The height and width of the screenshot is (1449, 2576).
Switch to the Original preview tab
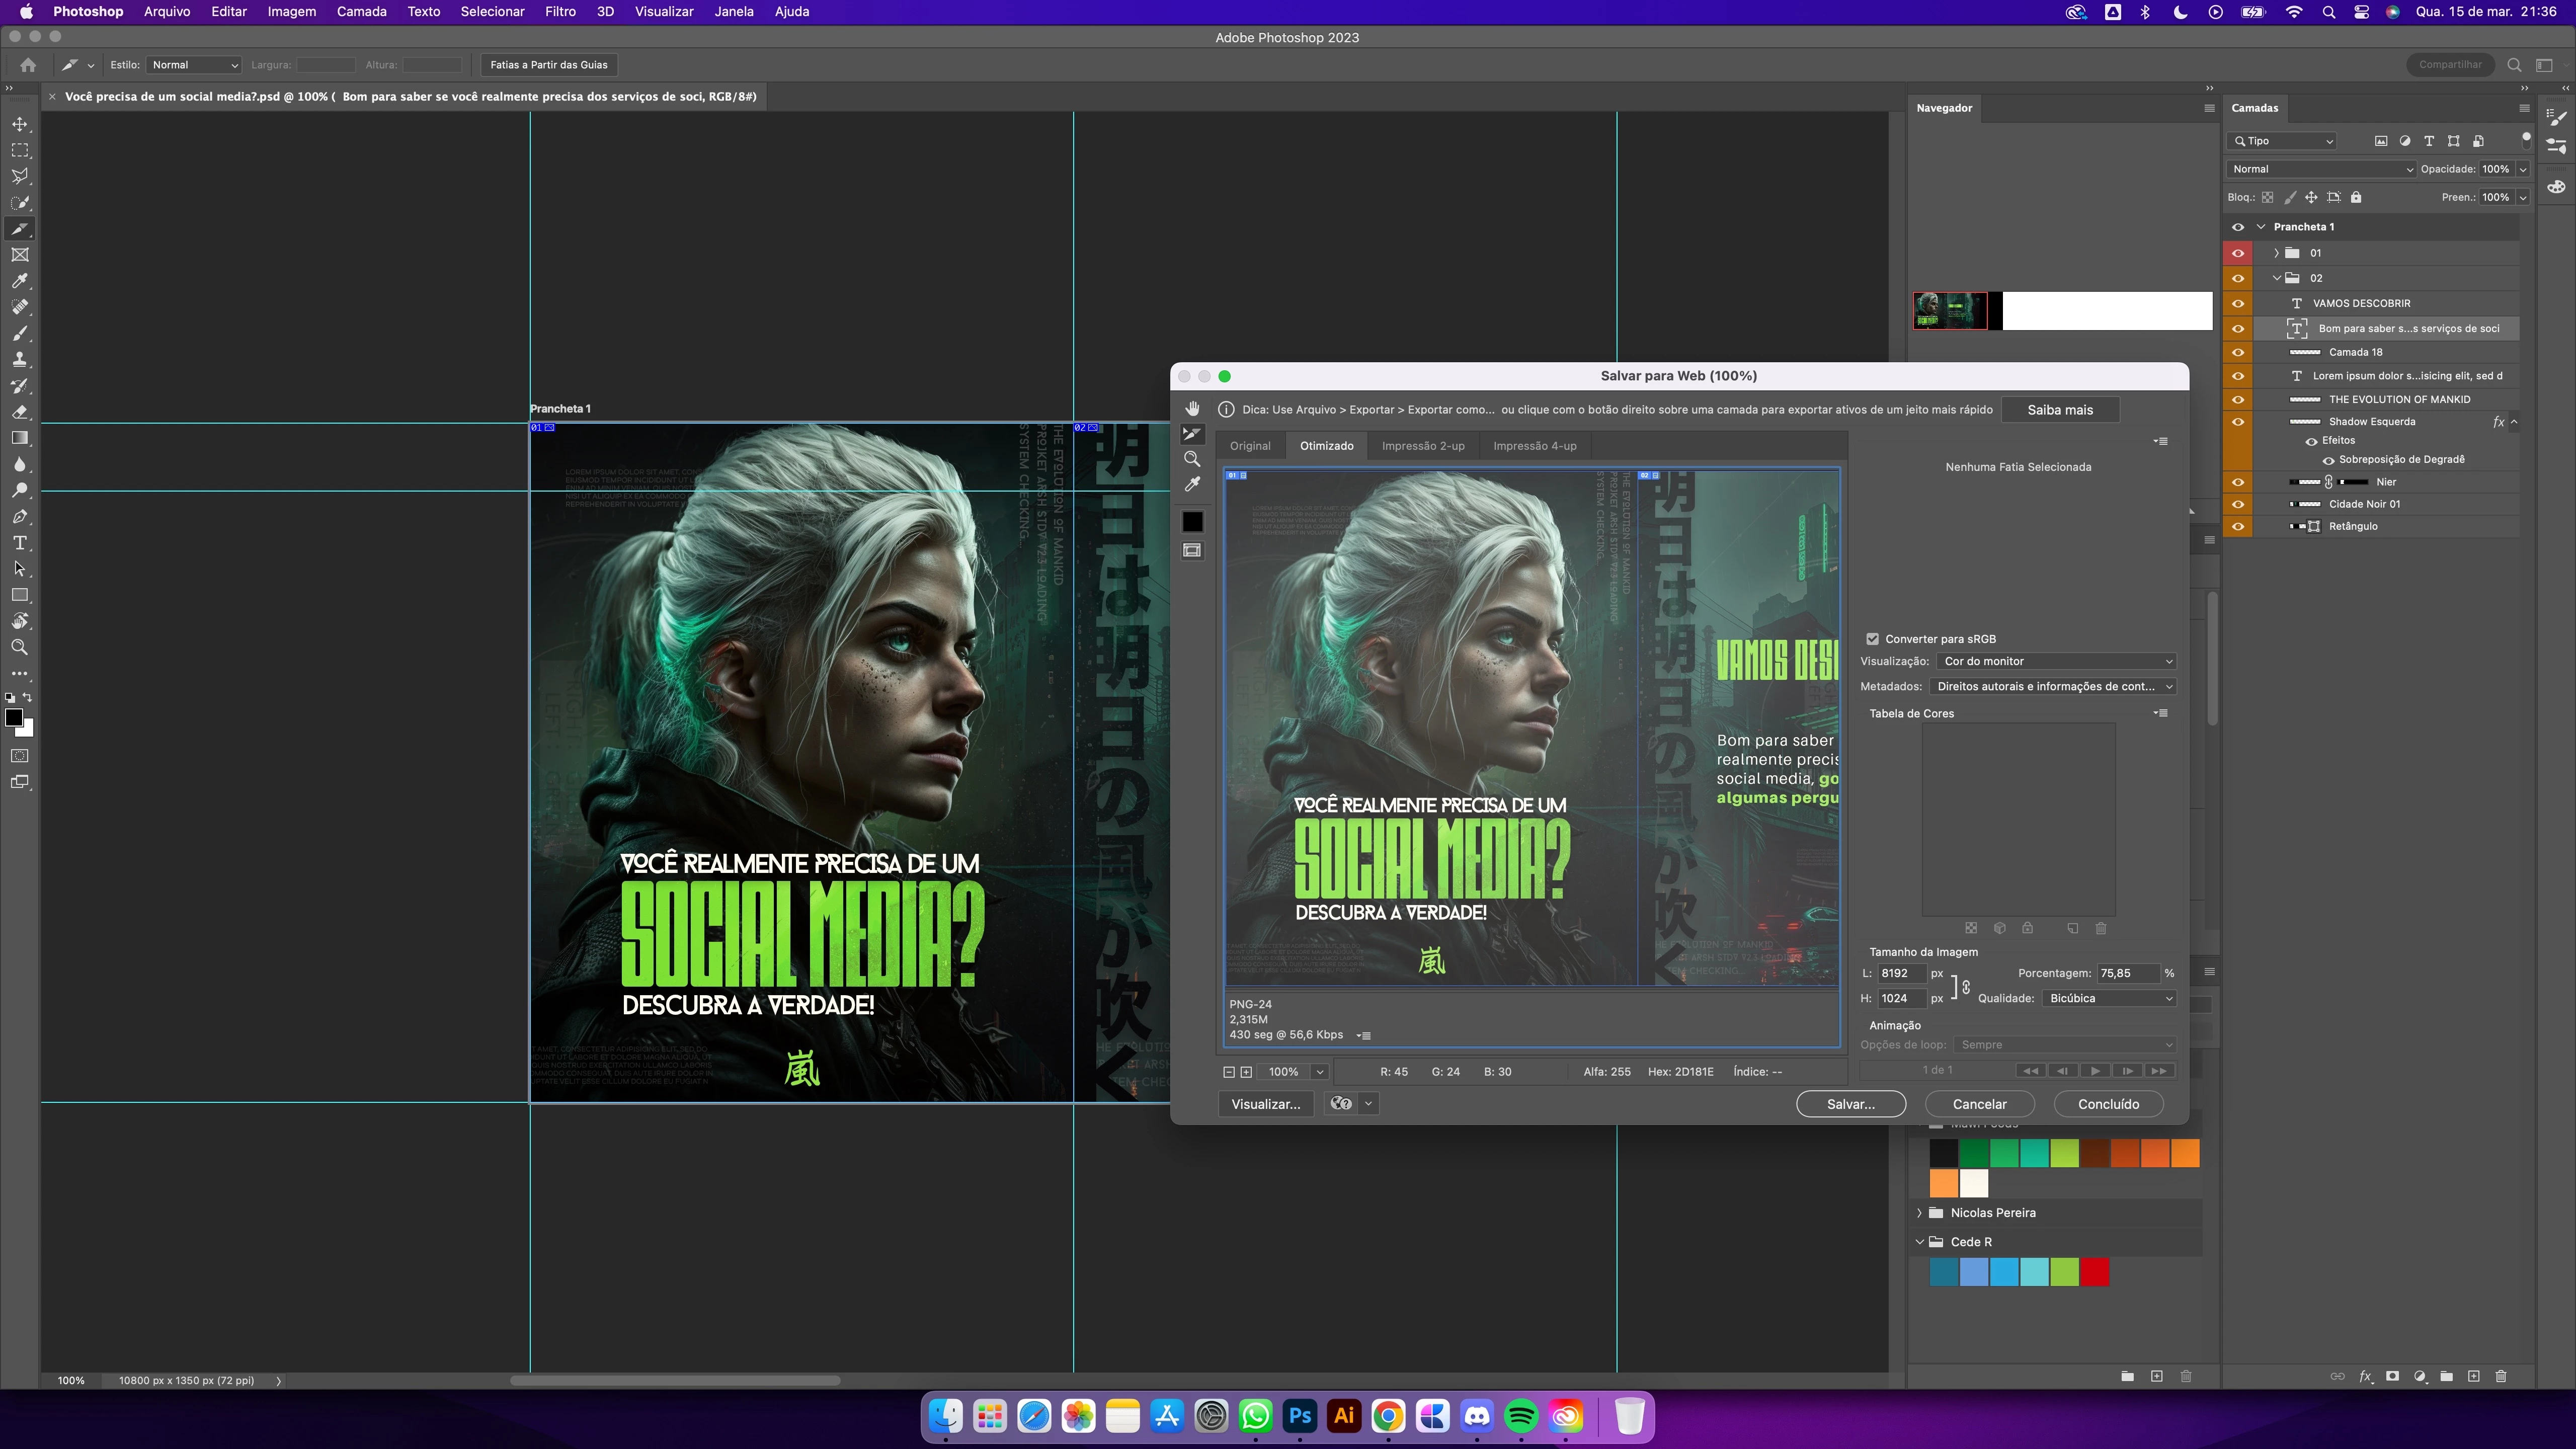(1250, 446)
